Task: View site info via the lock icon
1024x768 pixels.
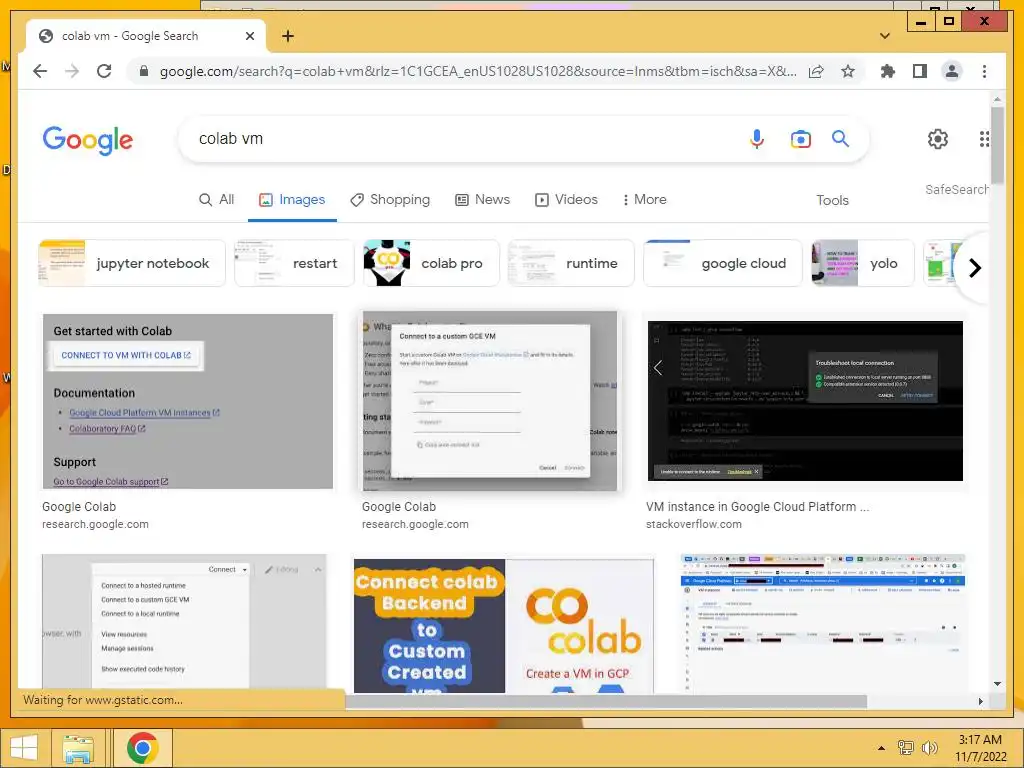Action: 144,71
